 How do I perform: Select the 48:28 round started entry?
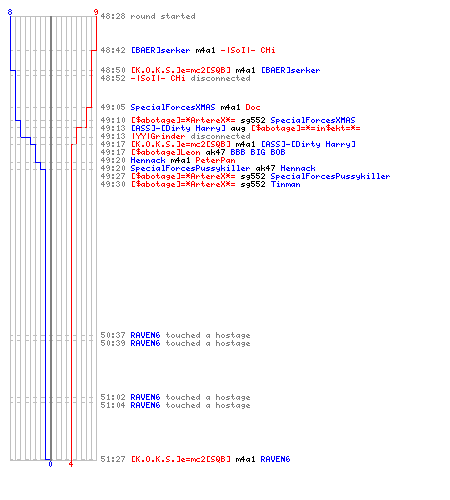click(148, 16)
